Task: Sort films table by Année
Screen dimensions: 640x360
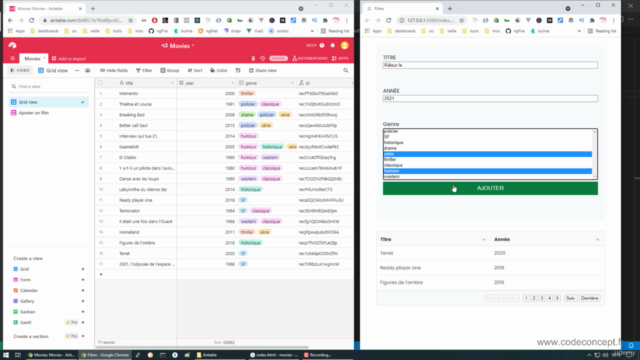Action: 547,239
